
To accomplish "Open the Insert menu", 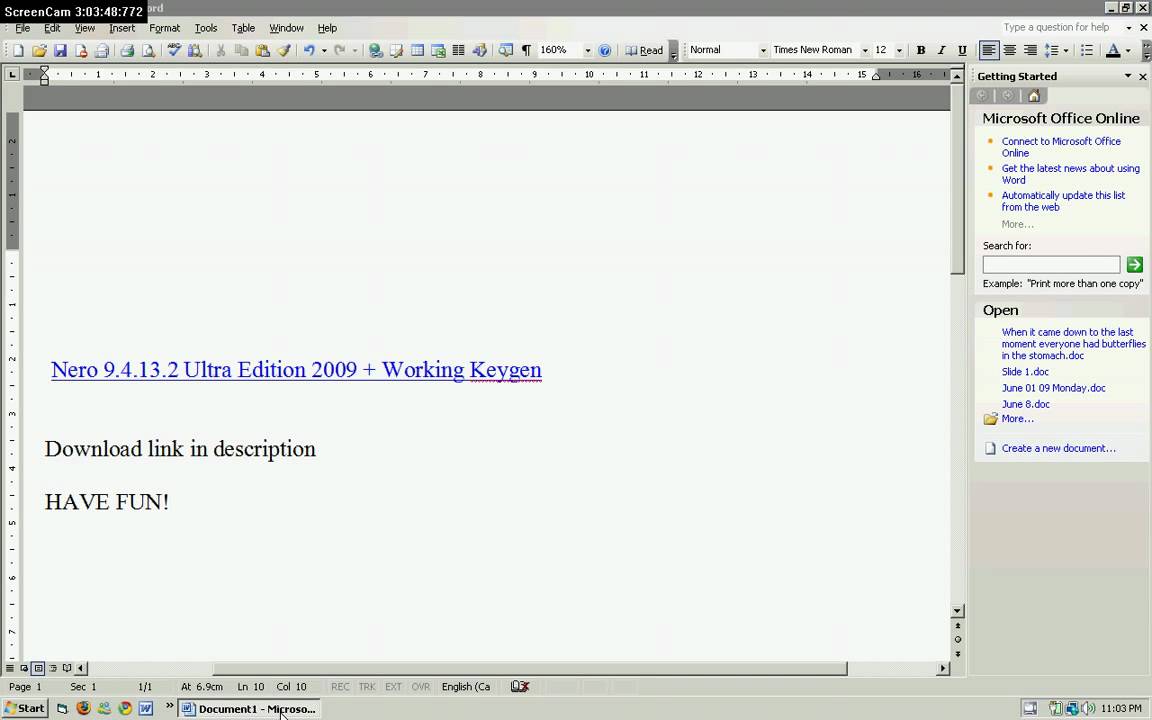I will 122,28.
